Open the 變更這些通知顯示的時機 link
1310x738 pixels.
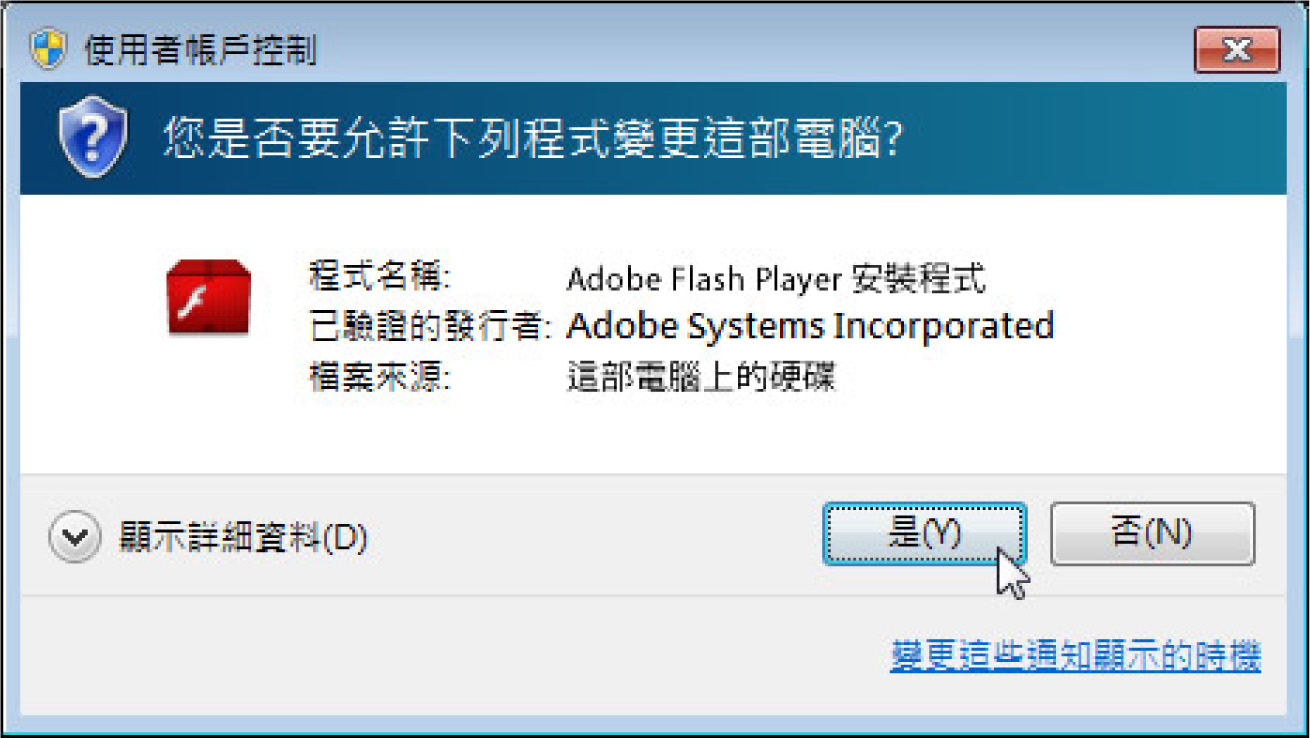click(x=1075, y=656)
